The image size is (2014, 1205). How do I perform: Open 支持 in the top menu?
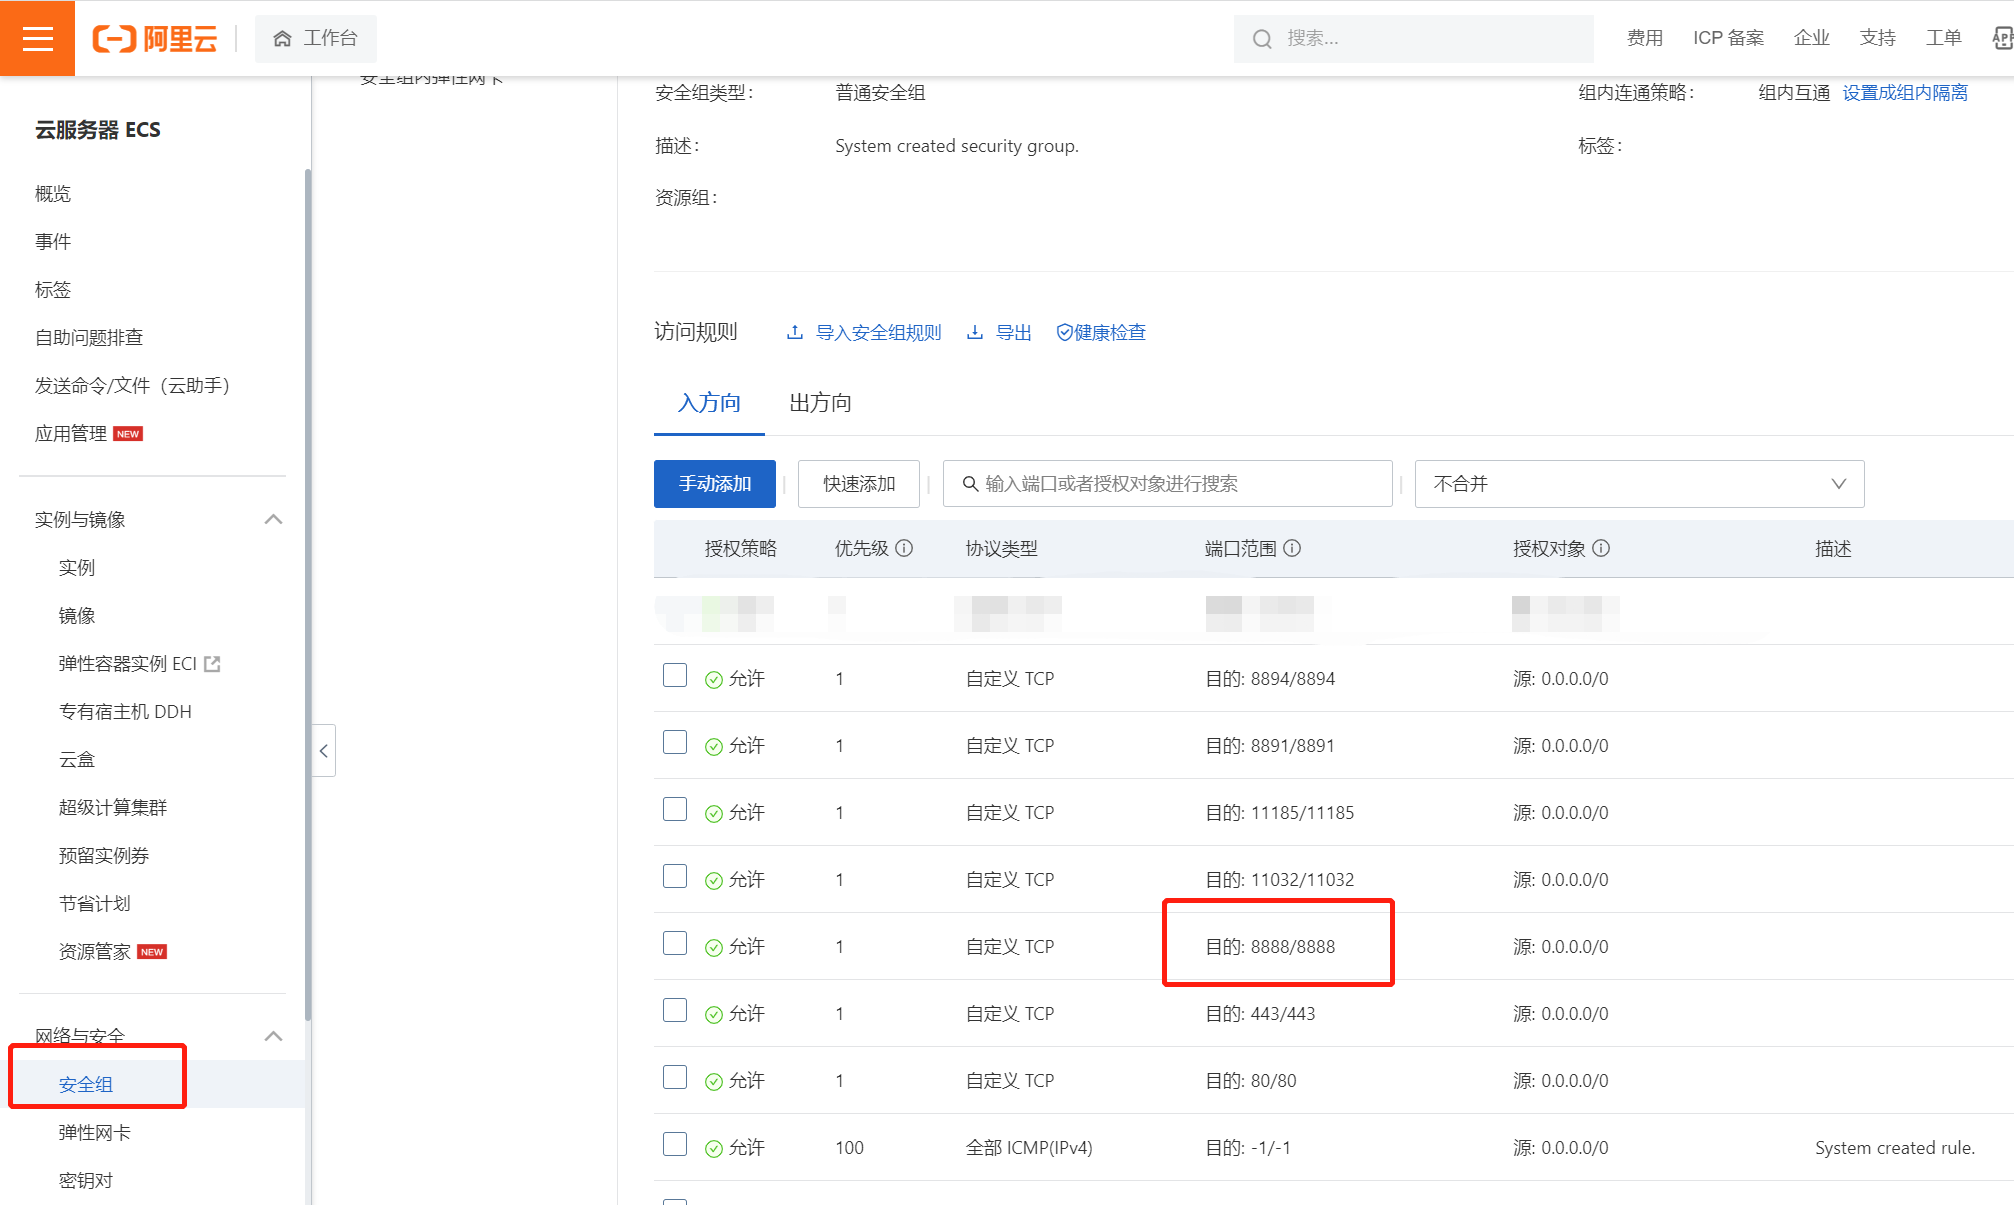(x=1877, y=38)
